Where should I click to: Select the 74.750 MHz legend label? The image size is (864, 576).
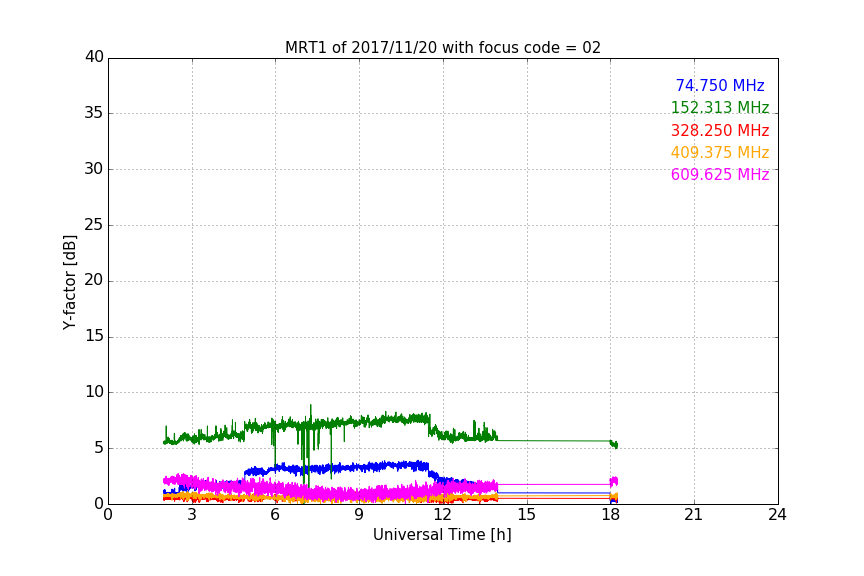tap(720, 85)
